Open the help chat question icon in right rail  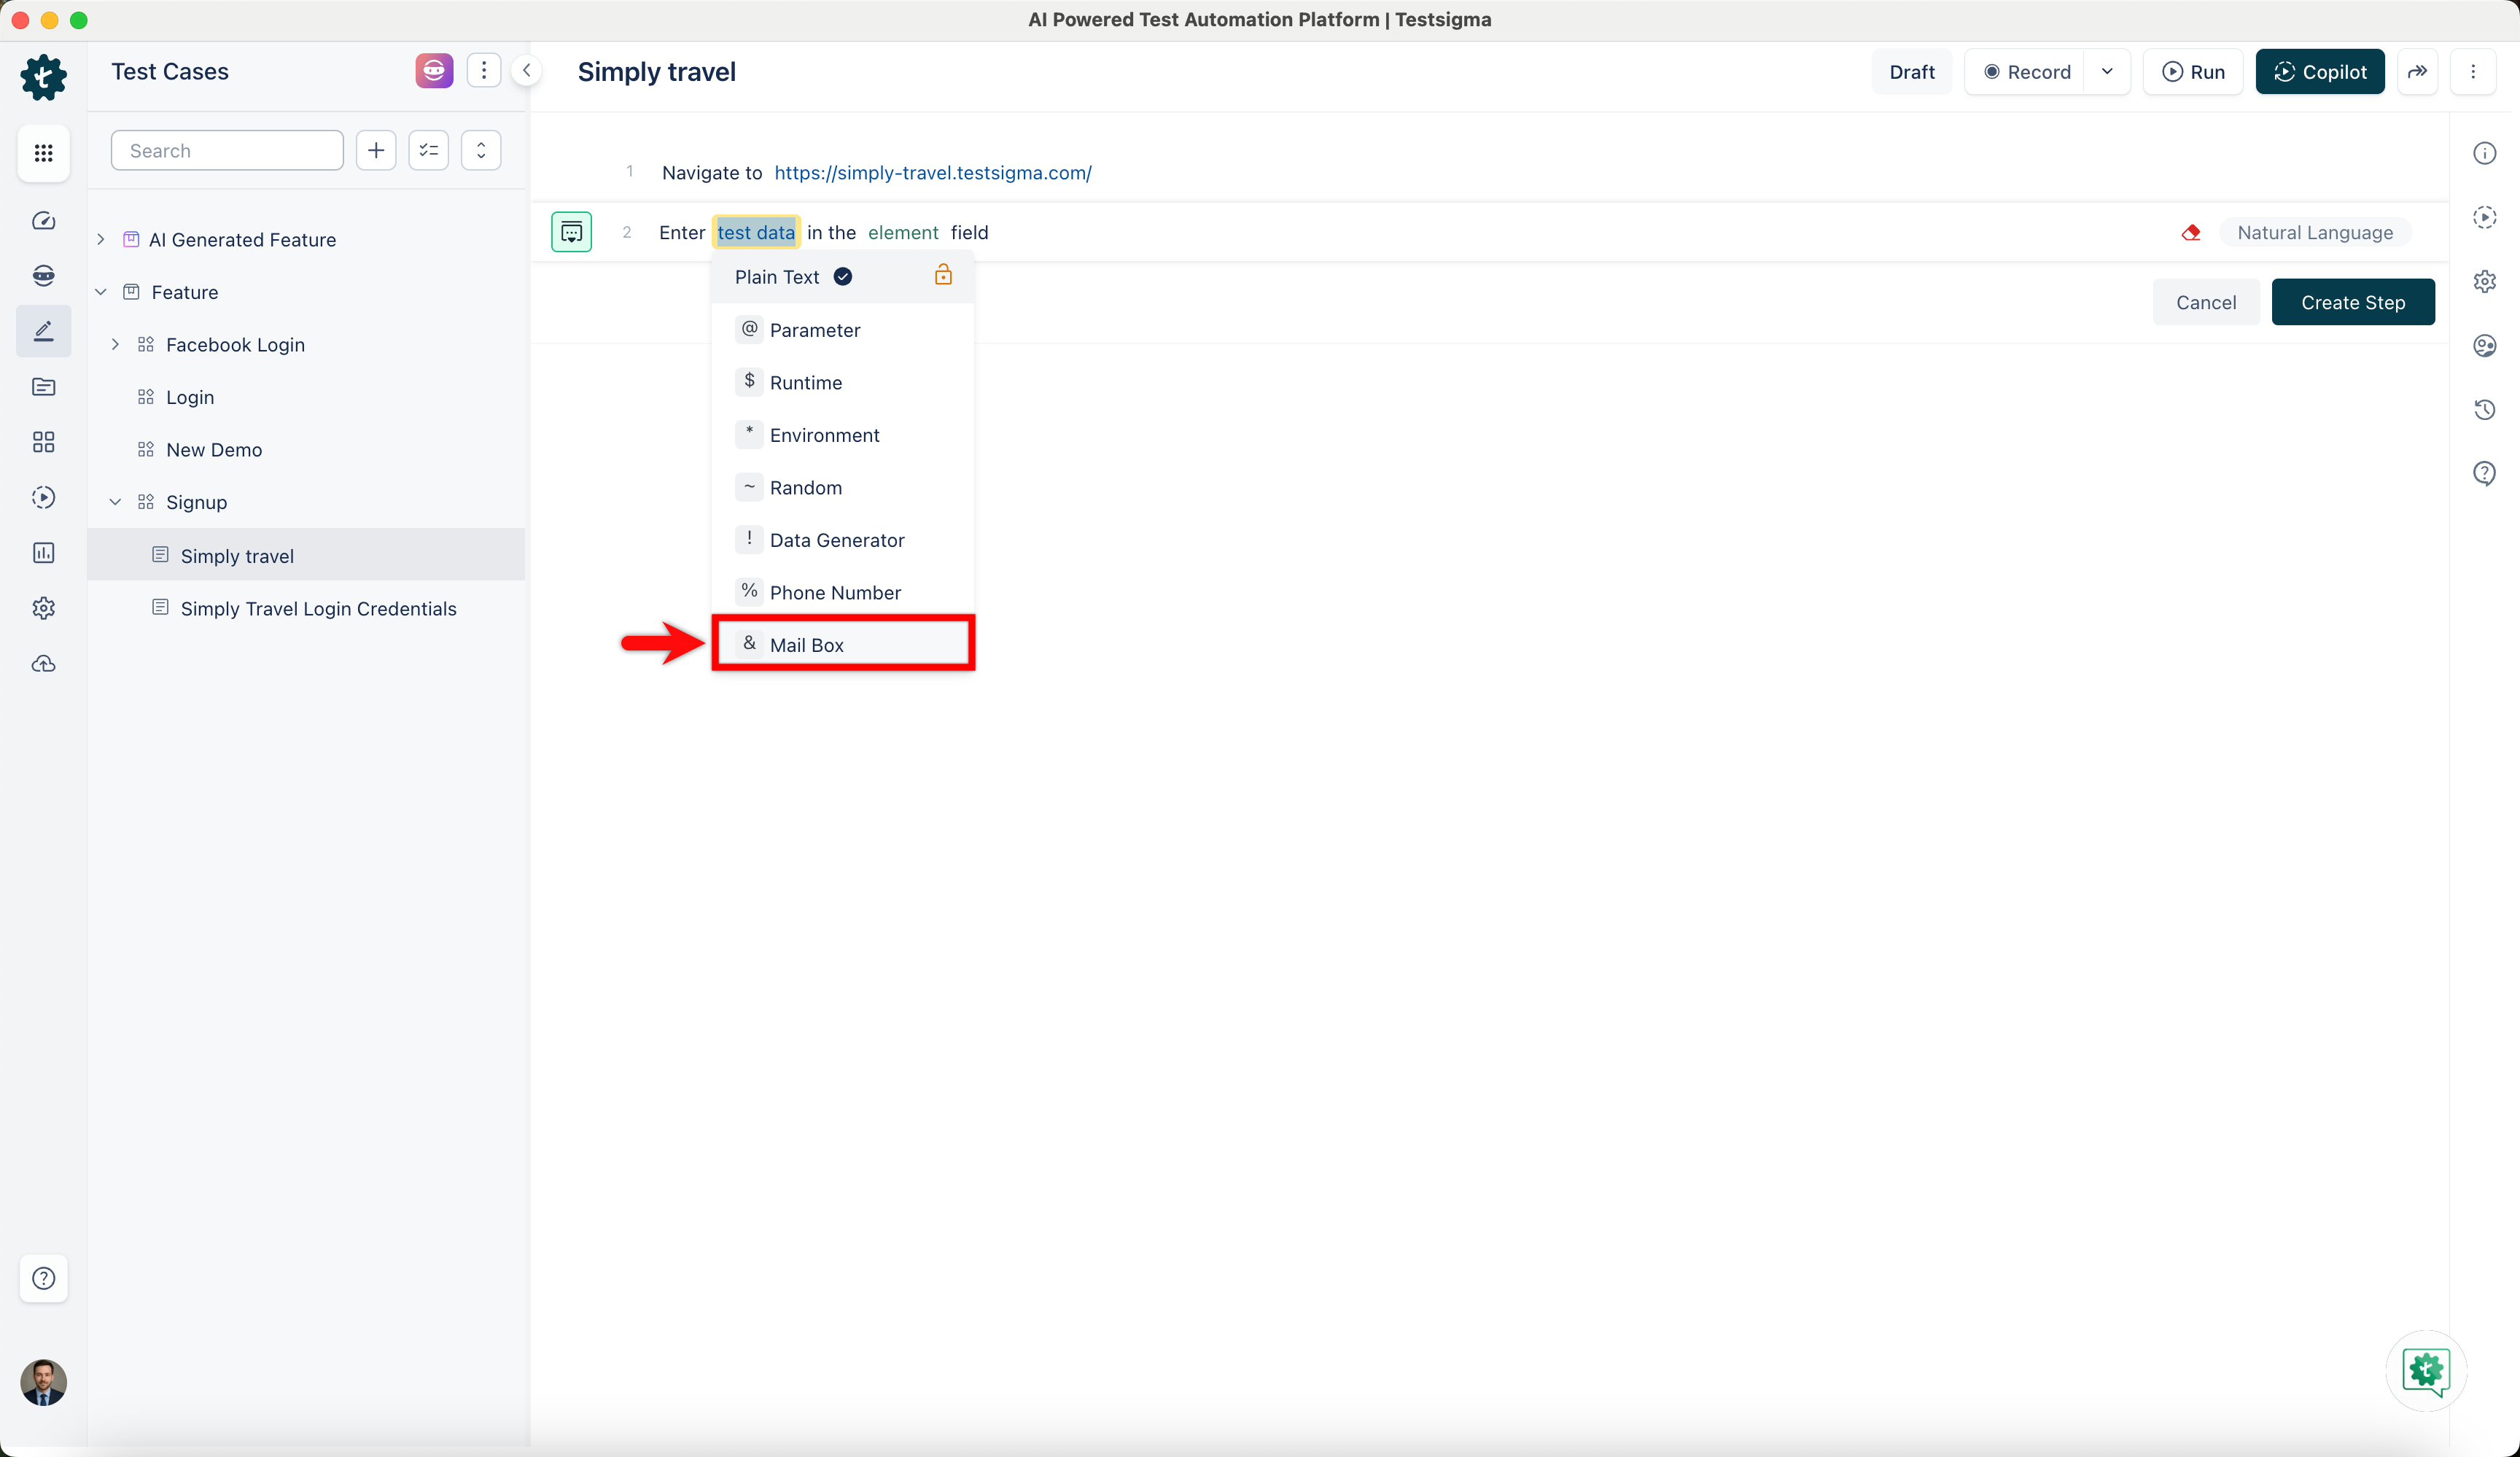point(2484,473)
